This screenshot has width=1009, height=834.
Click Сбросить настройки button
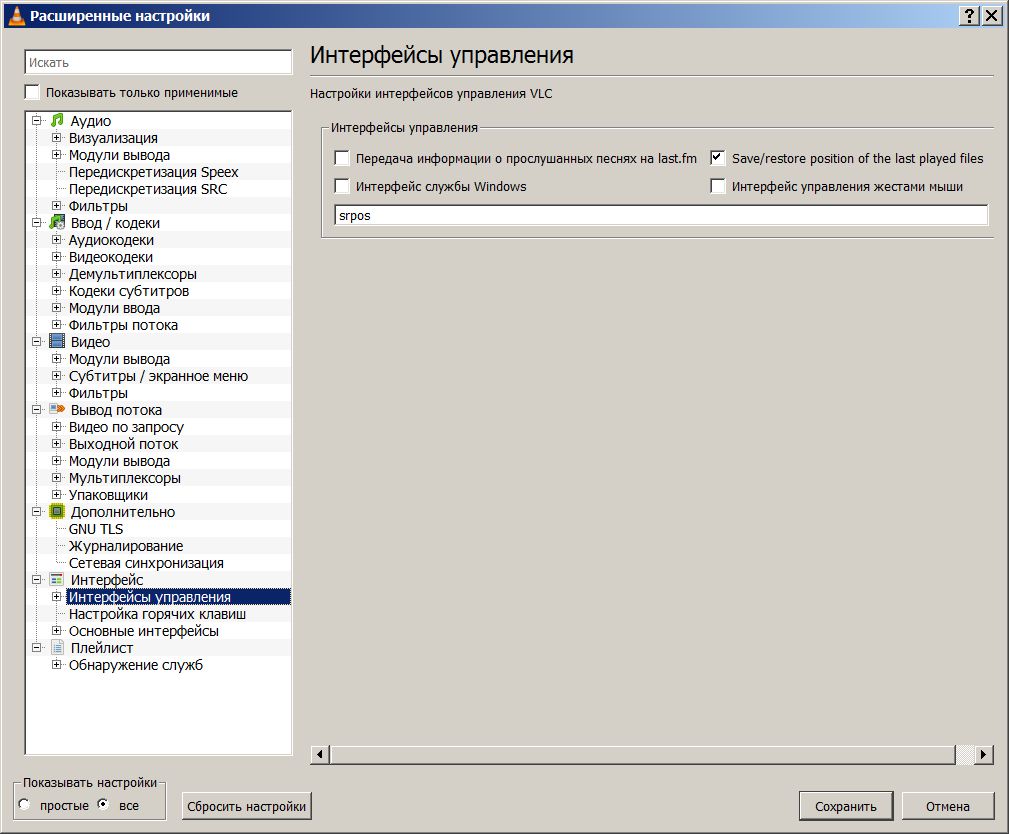(246, 806)
